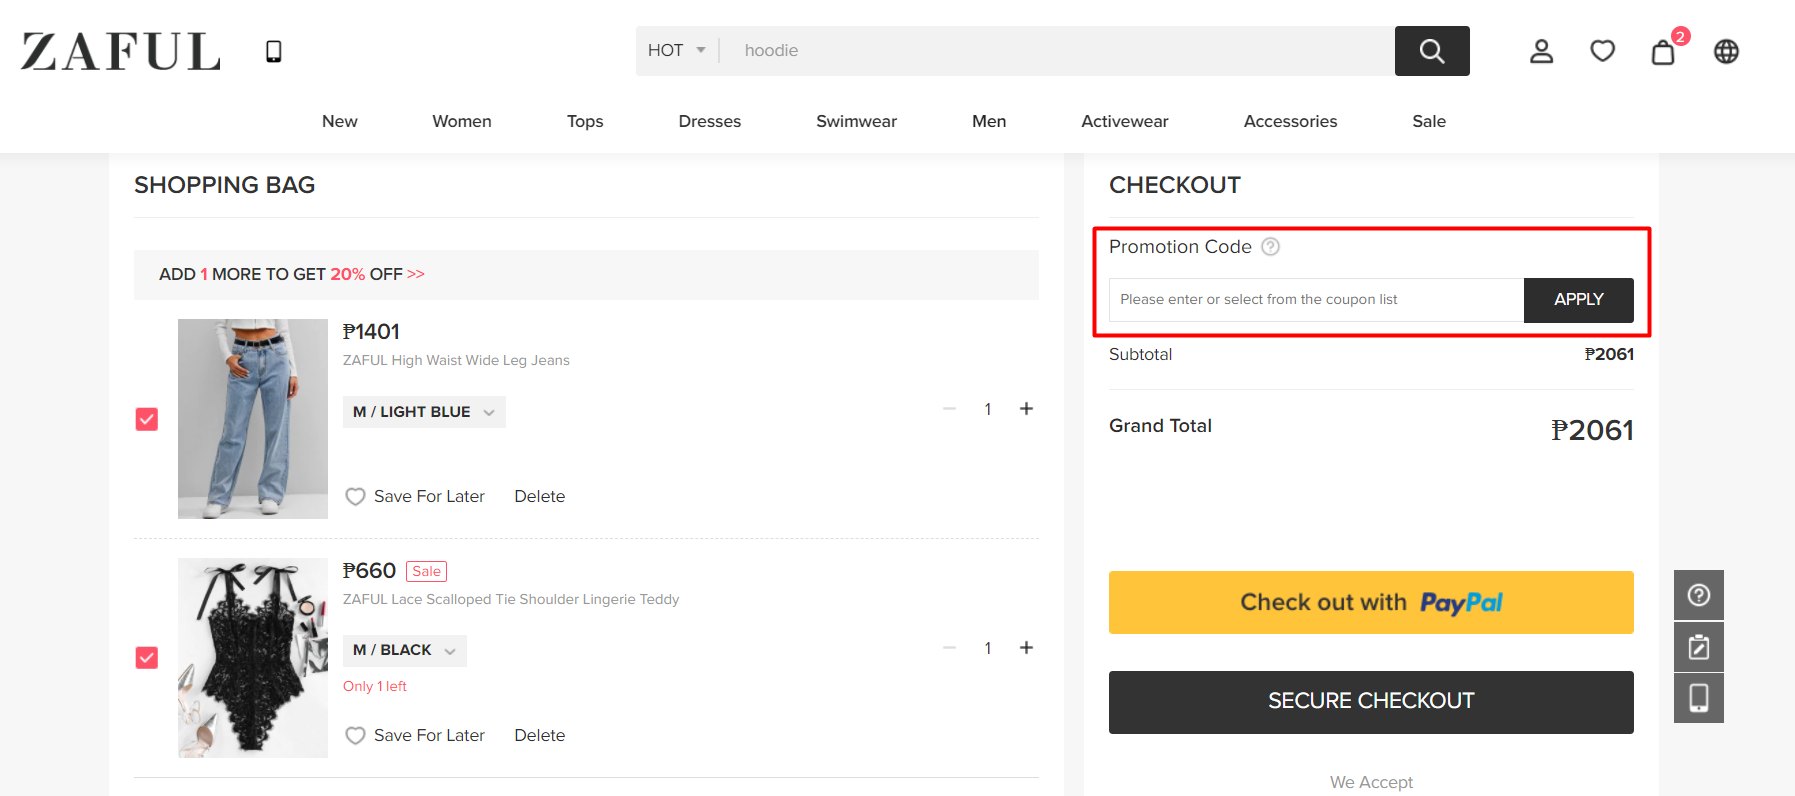
Task: Click heart icon for Lingerie Teddy
Action: [x=355, y=735]
